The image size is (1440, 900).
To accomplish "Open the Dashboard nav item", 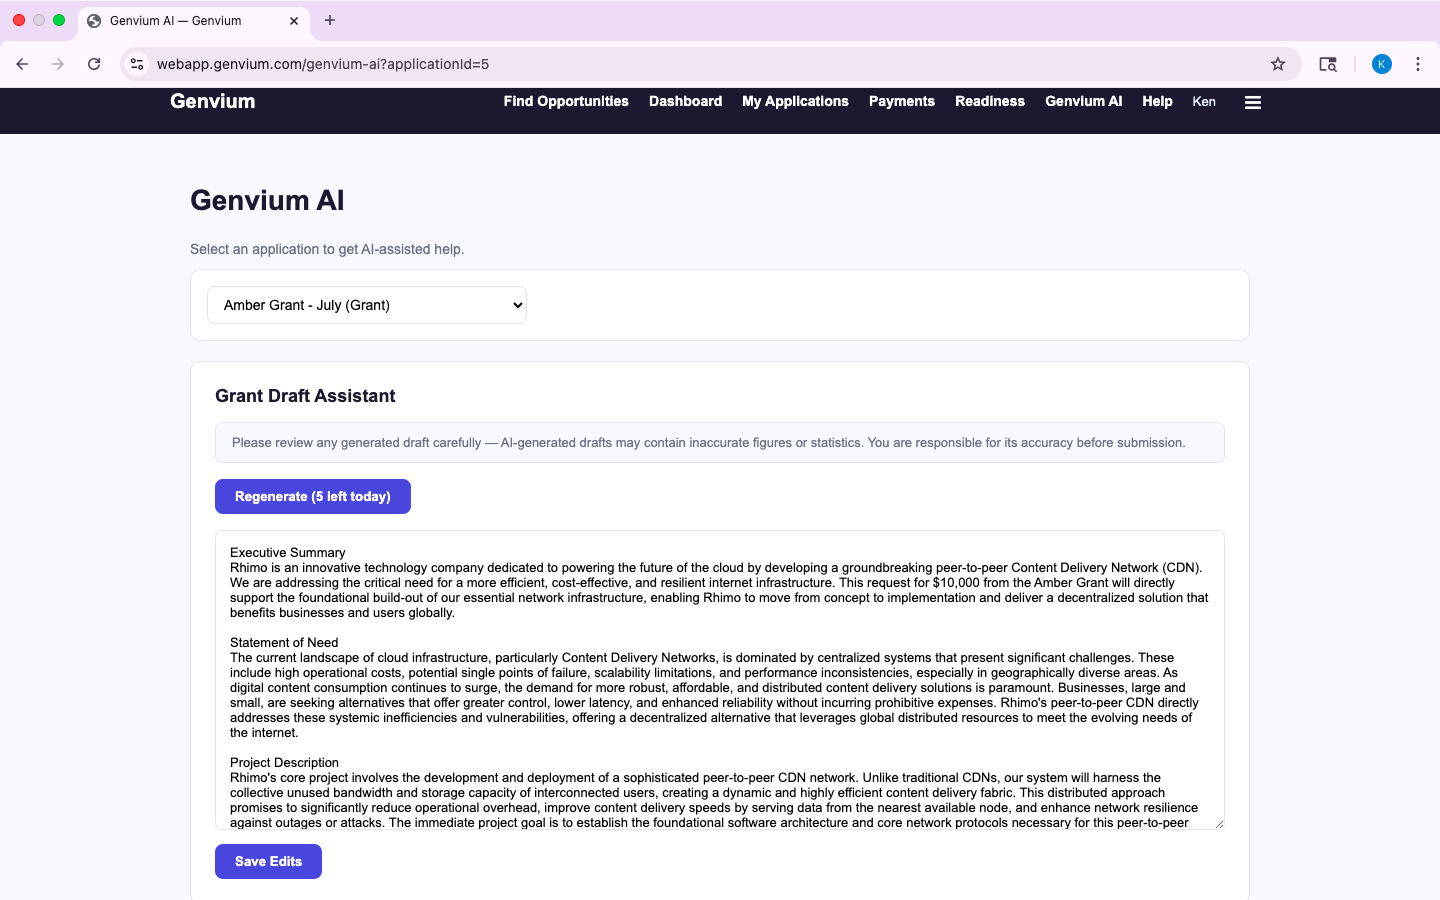I will coord(685,101).
